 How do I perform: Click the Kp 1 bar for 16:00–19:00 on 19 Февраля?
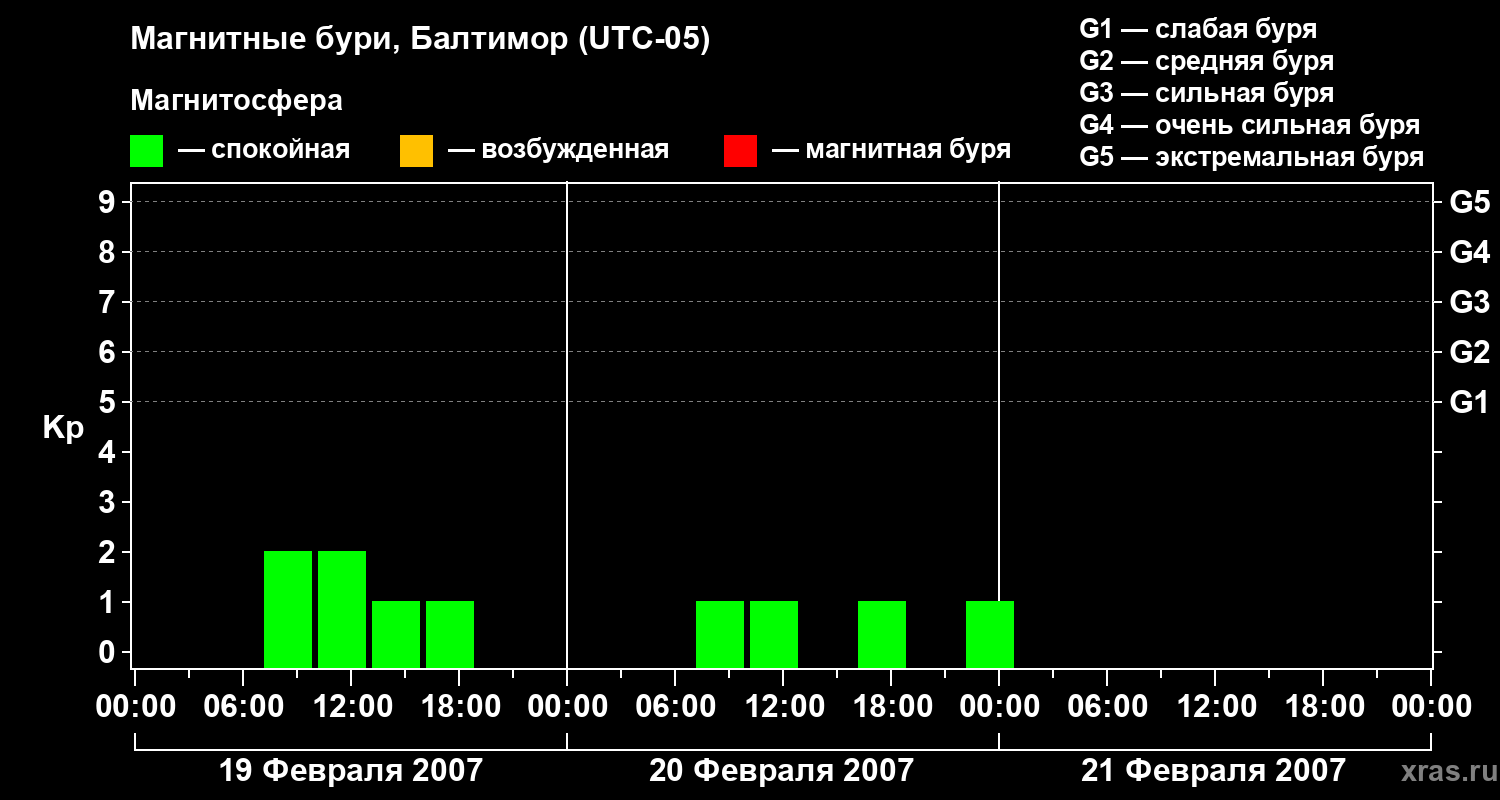(450, 634)
